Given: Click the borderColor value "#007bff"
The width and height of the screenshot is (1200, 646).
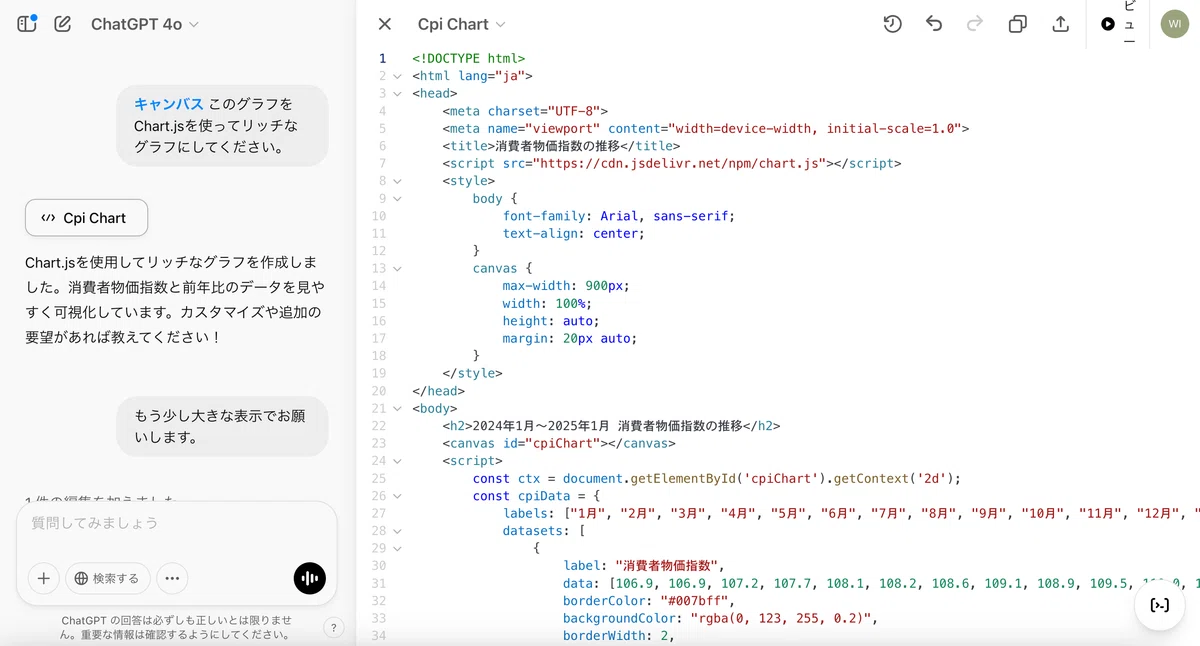Looking at the screenshot, I should pyautogui.click(x=696, y=601).
